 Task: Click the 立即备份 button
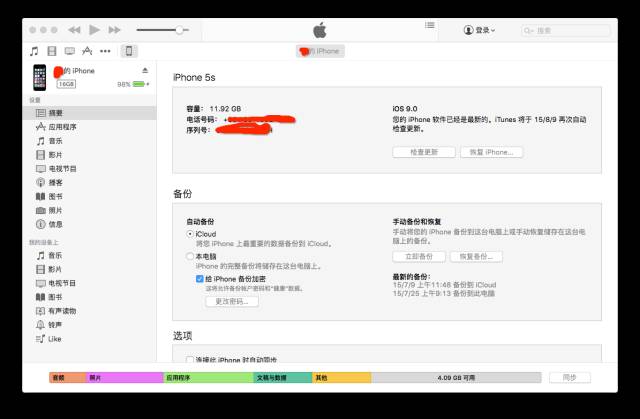pos(419,257)
